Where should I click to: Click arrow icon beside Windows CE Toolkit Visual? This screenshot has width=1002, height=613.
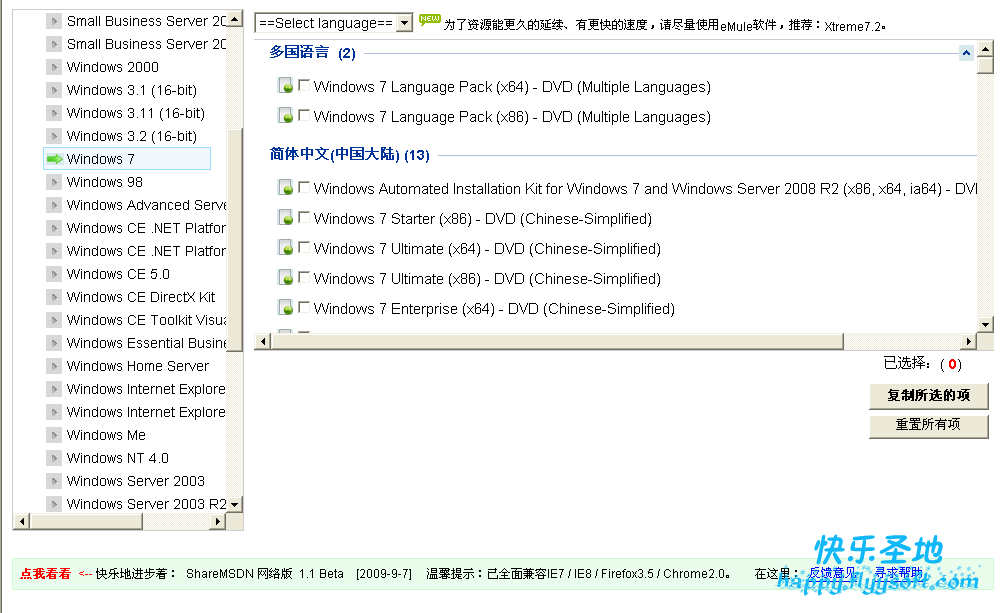[54, 320]
